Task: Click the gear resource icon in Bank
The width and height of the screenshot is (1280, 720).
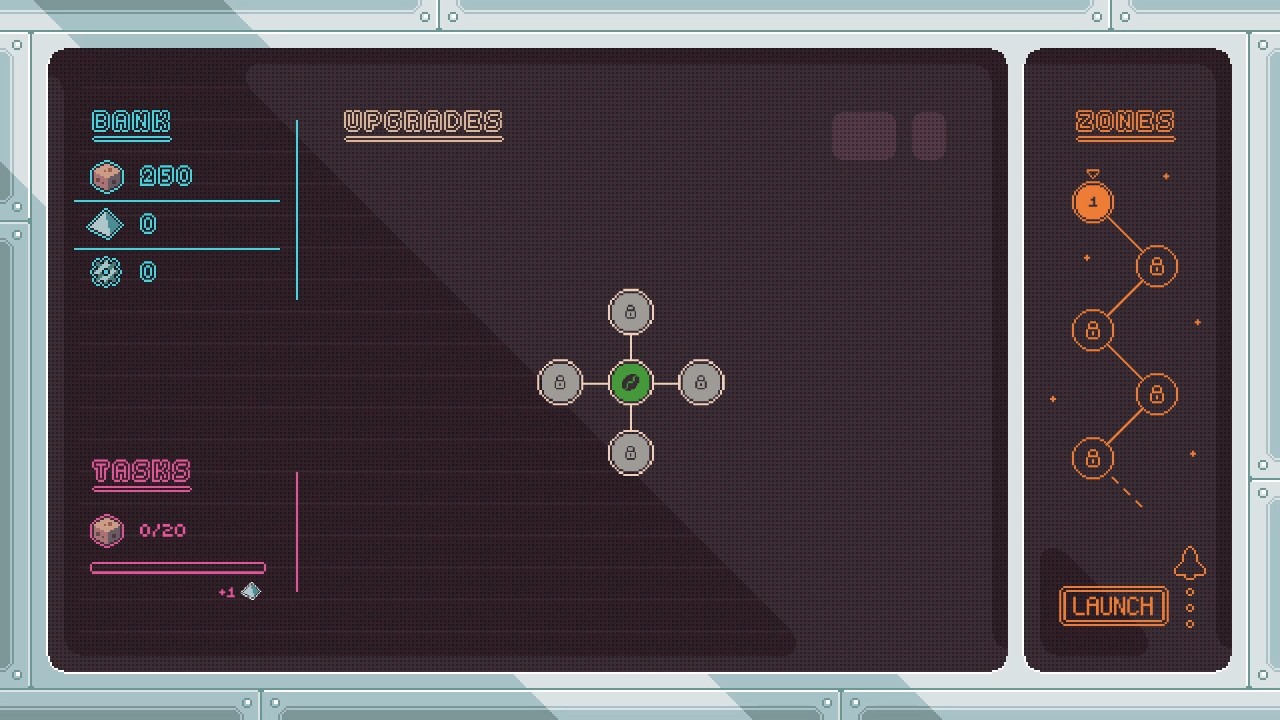Action: point(106,272)
